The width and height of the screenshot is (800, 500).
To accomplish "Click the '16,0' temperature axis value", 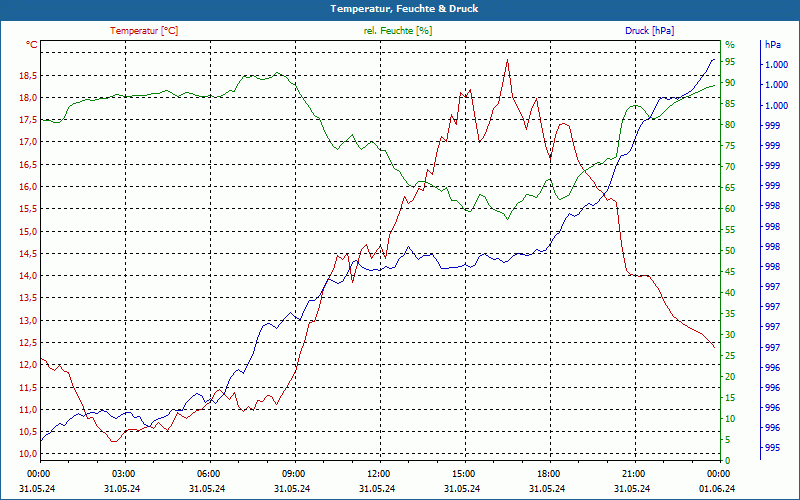I will tap(28, 187).
